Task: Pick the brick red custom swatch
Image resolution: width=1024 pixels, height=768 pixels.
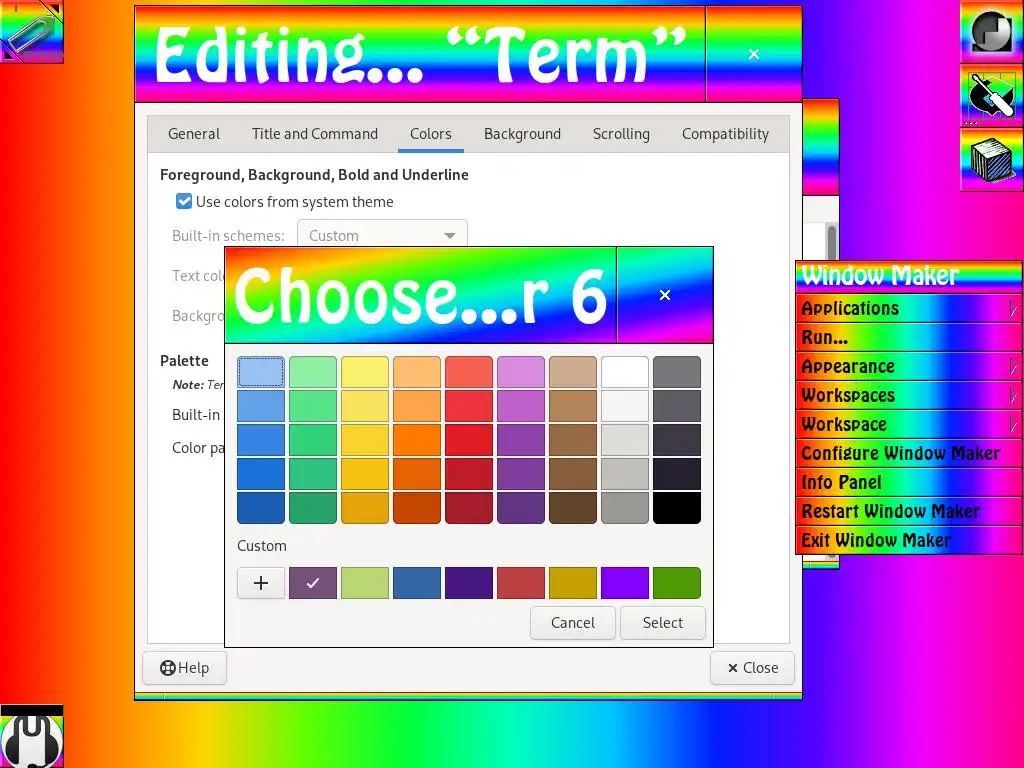Action: [520, 583]
